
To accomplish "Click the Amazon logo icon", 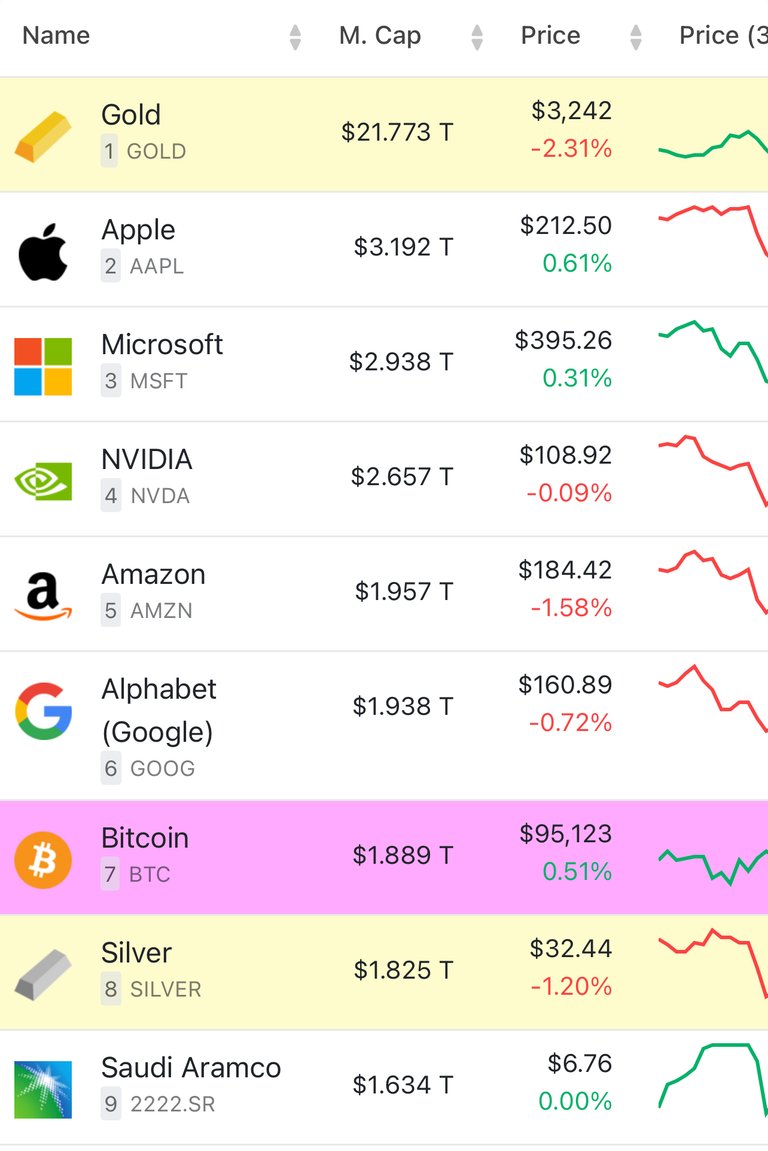I will click(43, 596).
